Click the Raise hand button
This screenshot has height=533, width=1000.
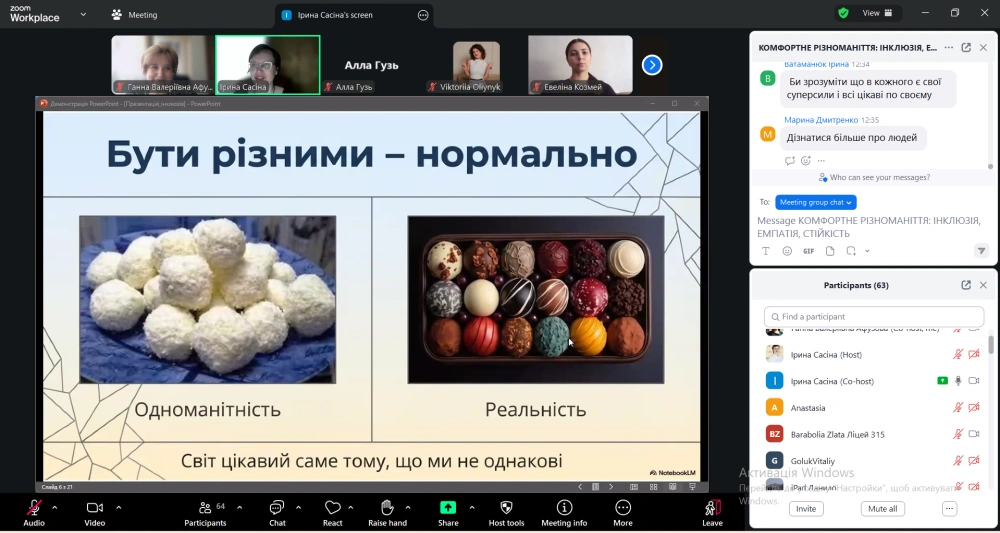pos(387,513)
